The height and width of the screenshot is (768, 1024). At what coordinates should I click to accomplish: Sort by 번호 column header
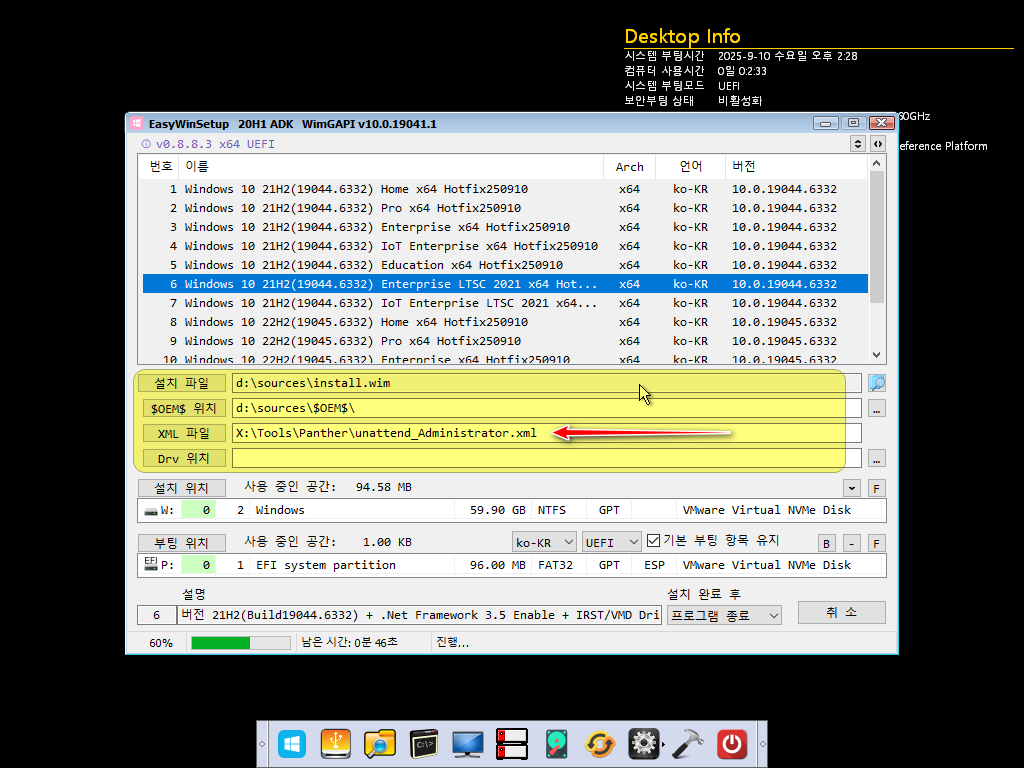pos(161,167)
